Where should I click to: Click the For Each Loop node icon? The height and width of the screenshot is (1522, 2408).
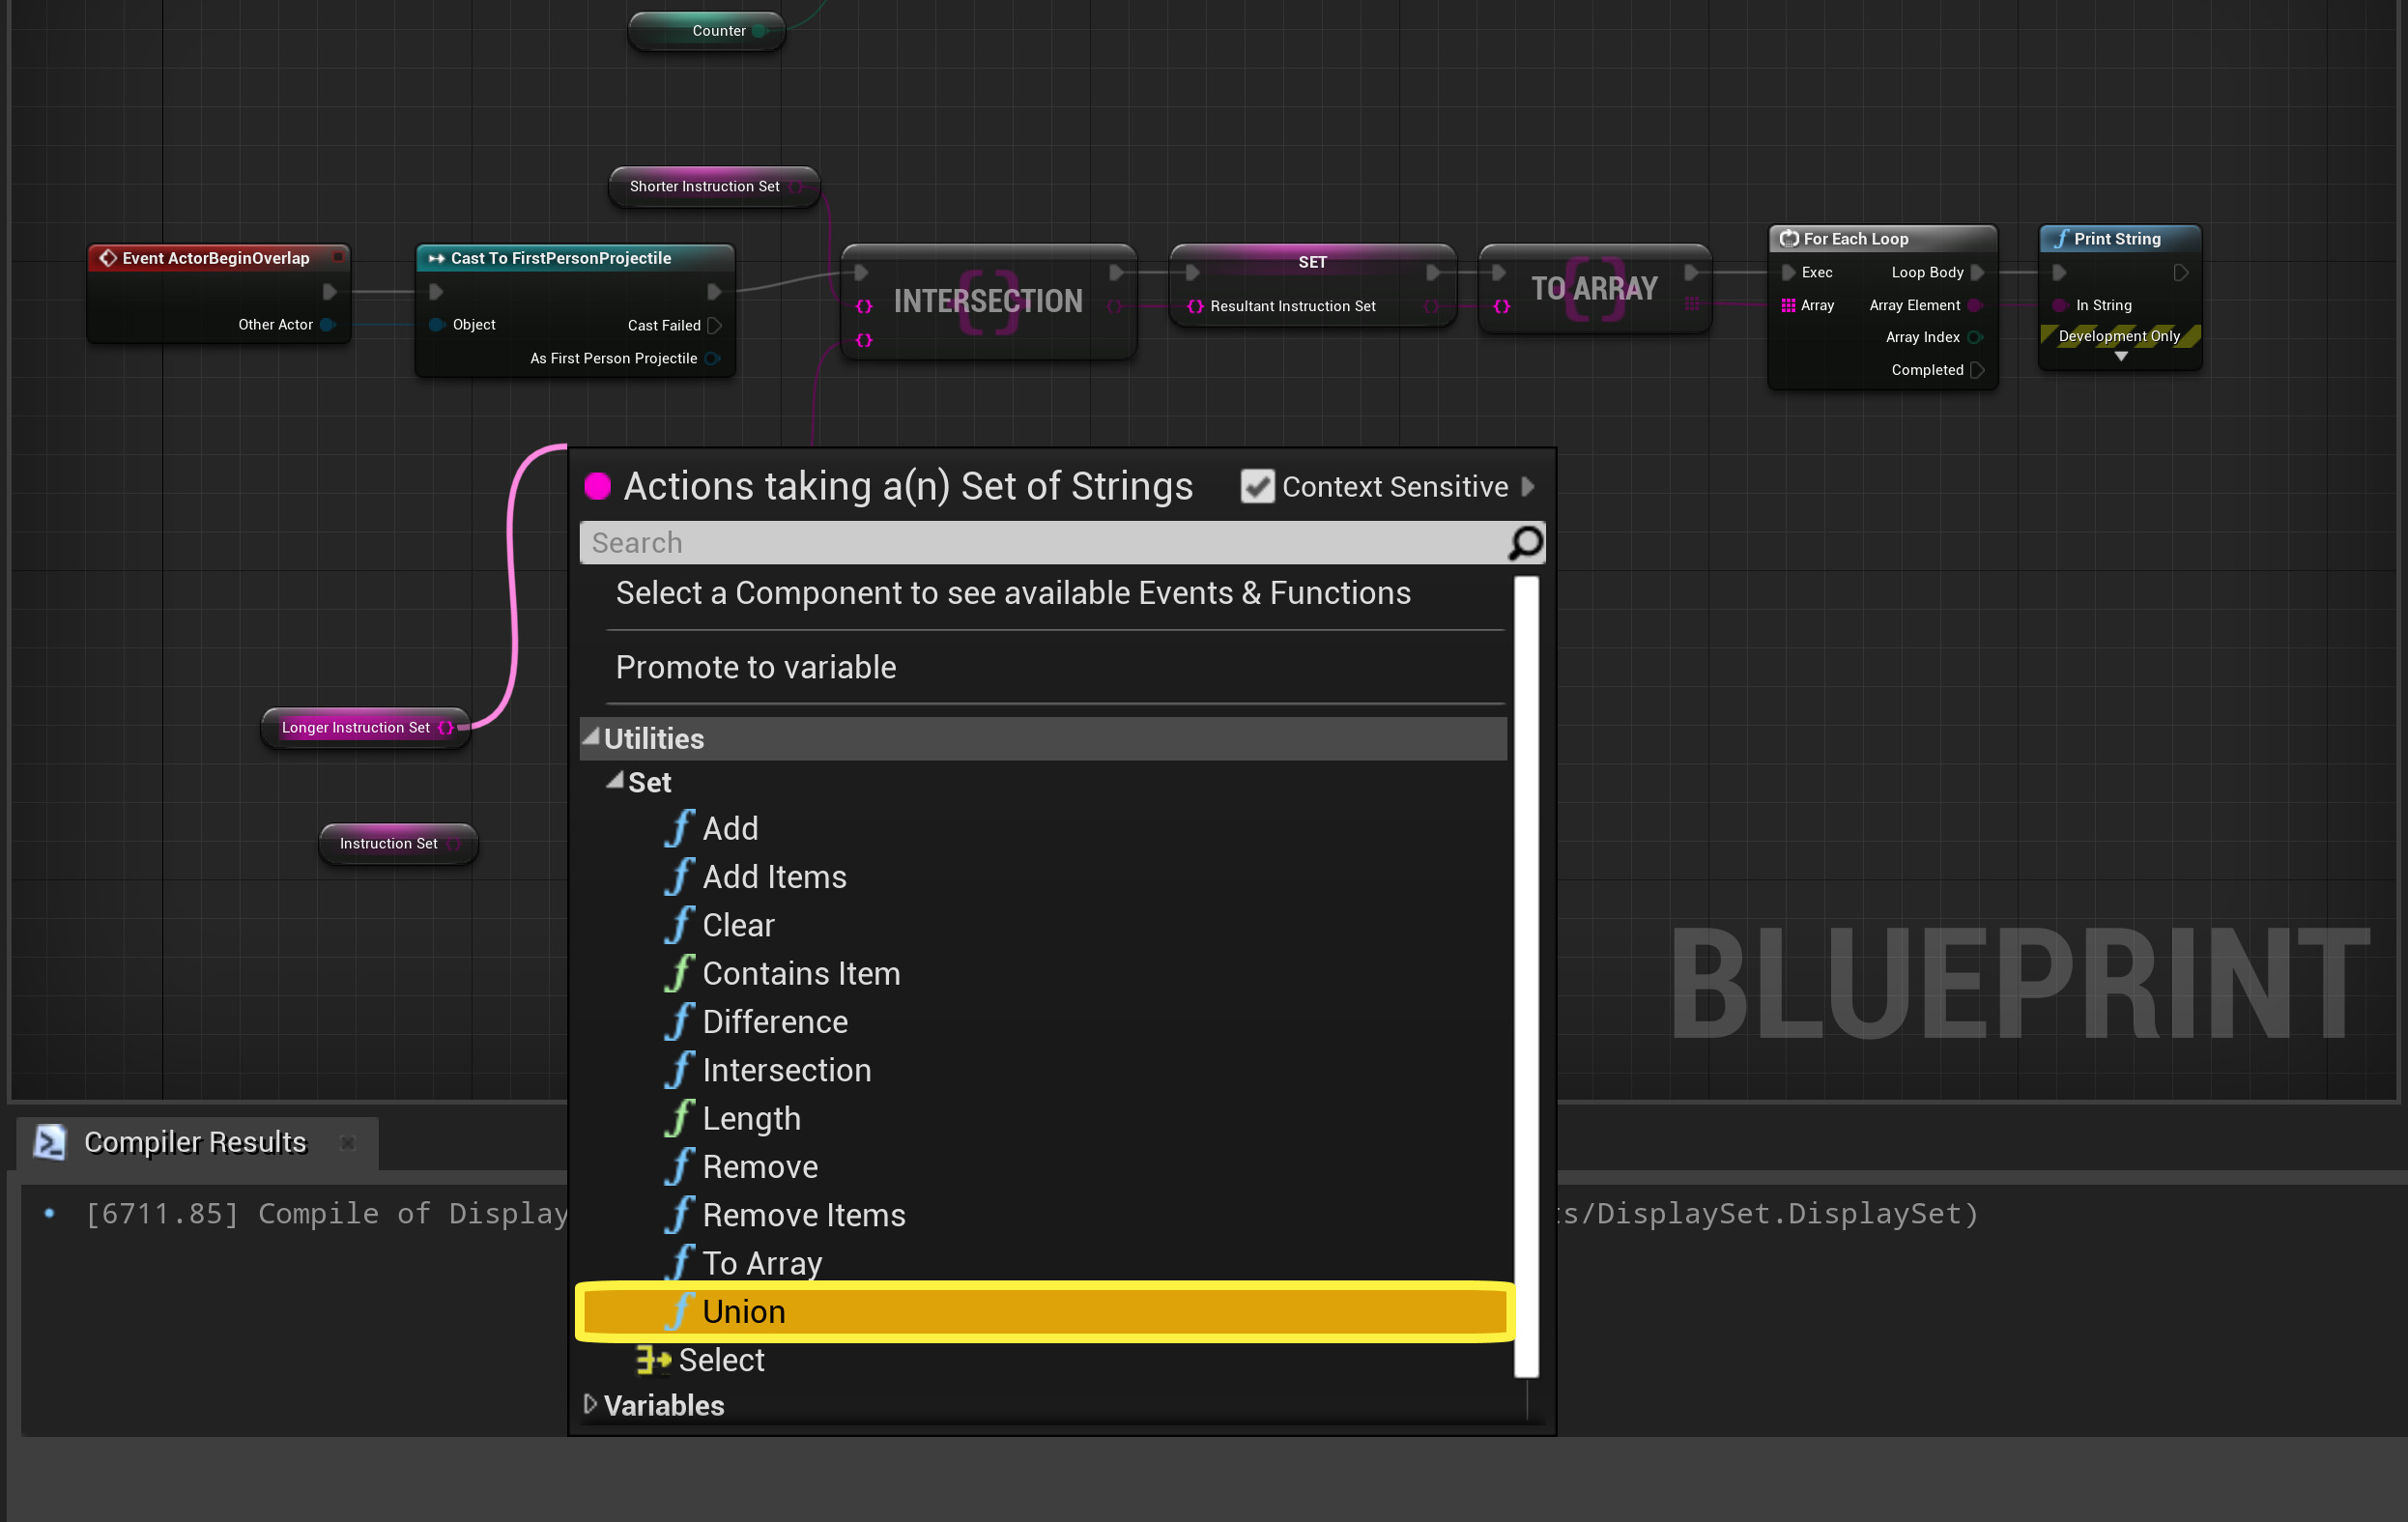pyautogui.click(x=1789, y=239)
